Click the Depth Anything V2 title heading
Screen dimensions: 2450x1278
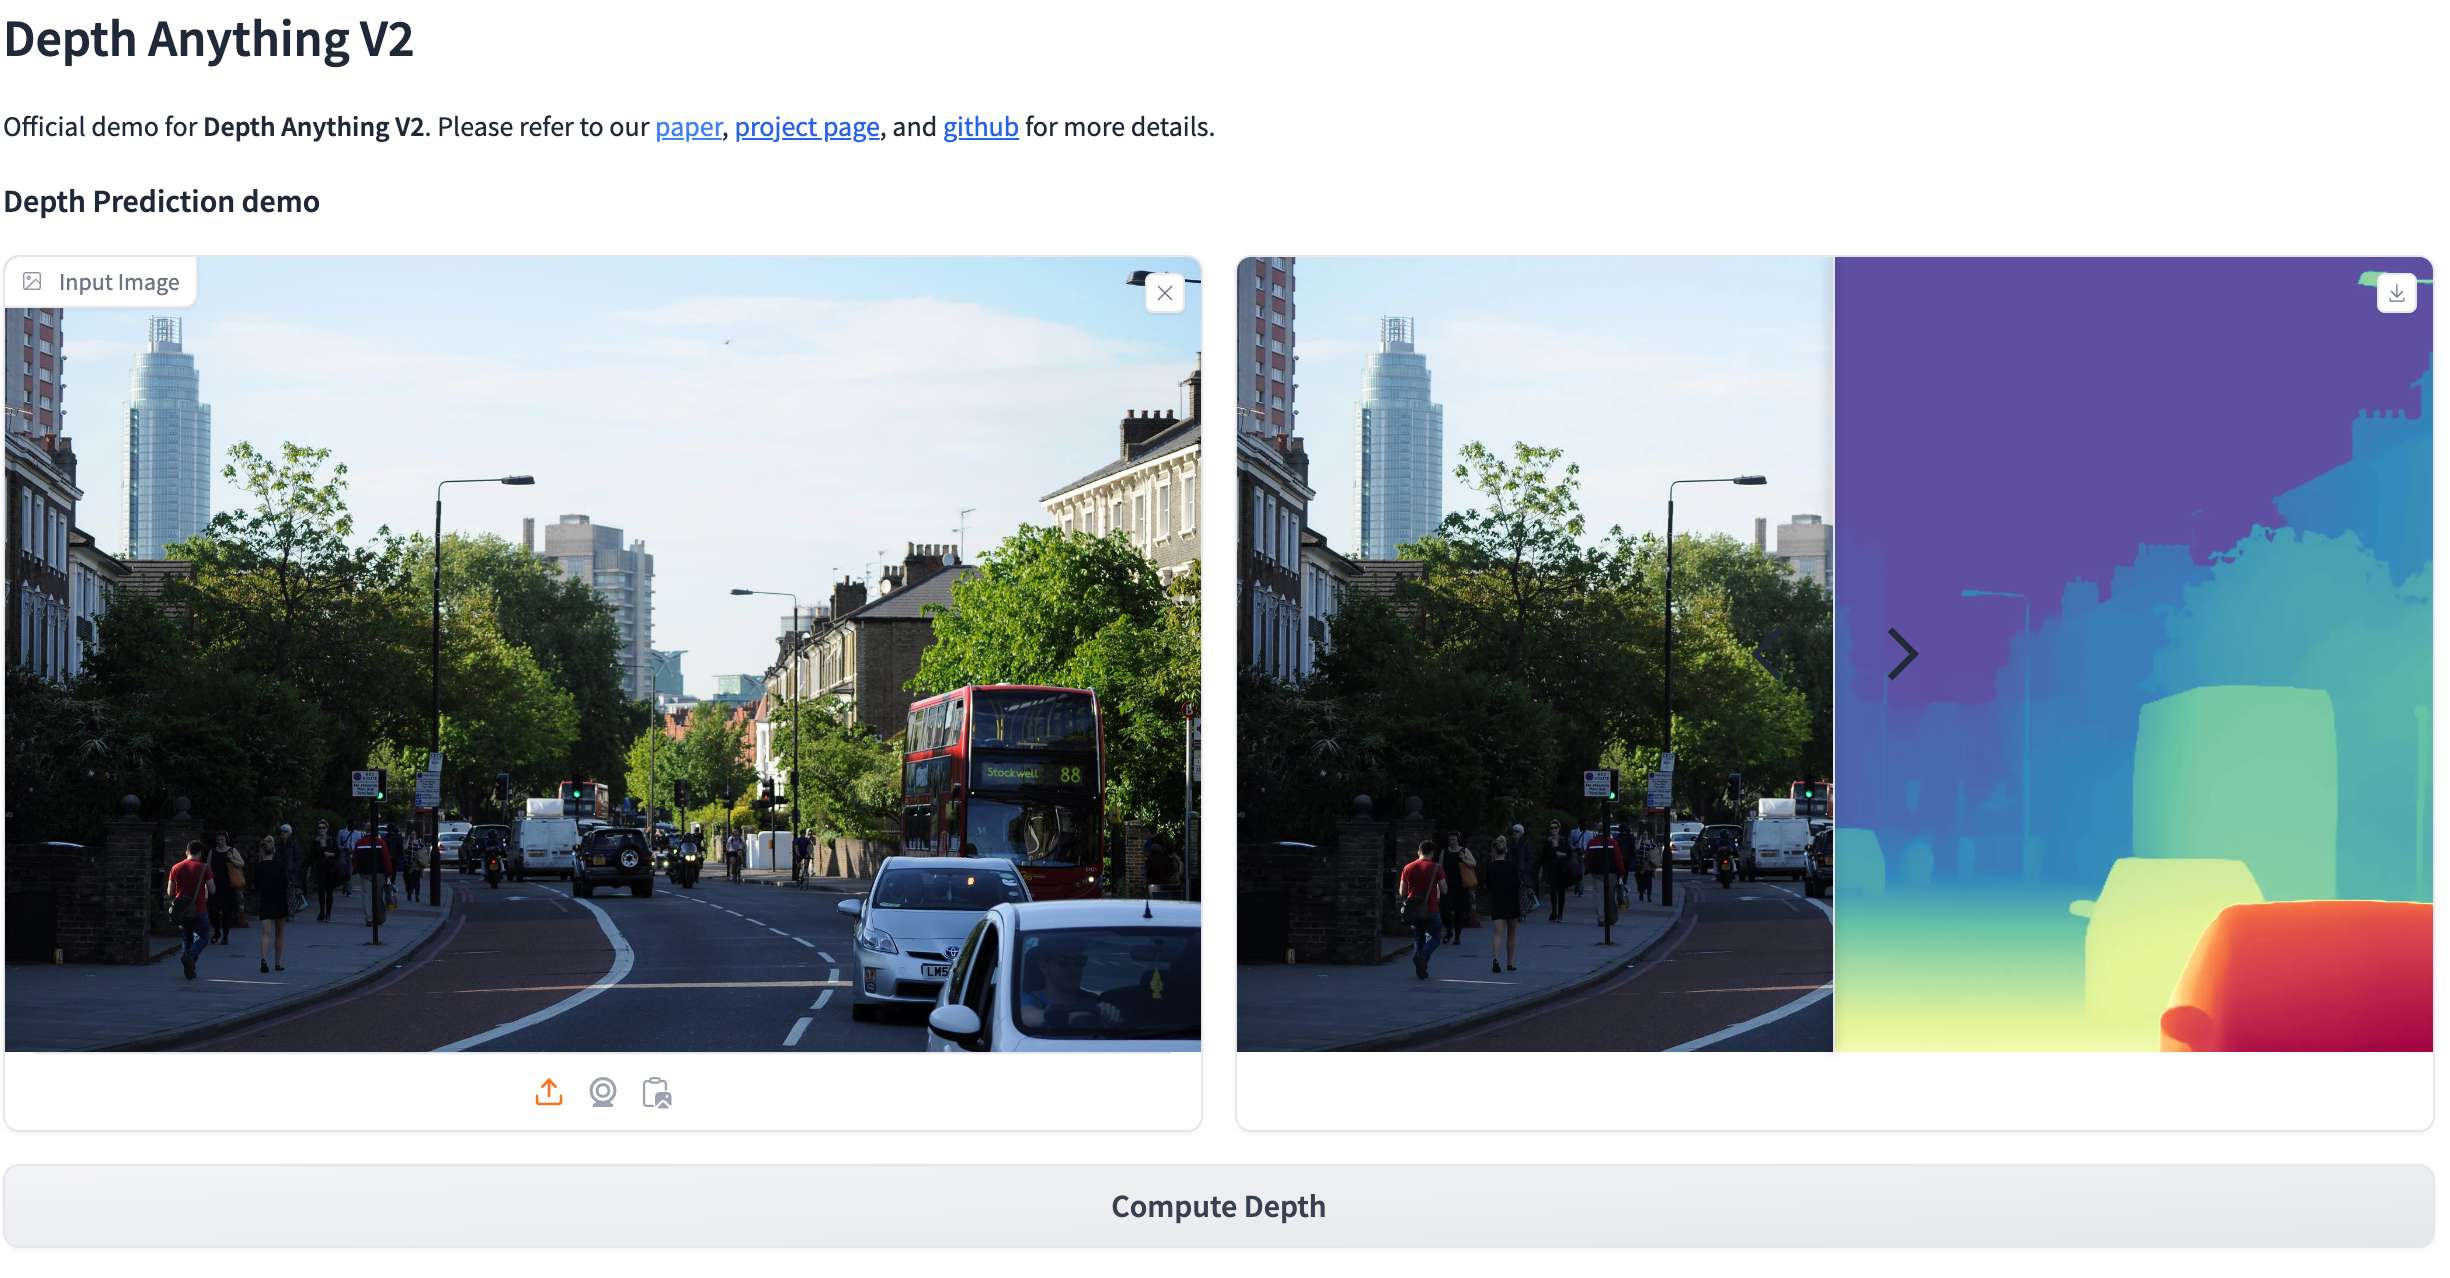pos(208,40)
